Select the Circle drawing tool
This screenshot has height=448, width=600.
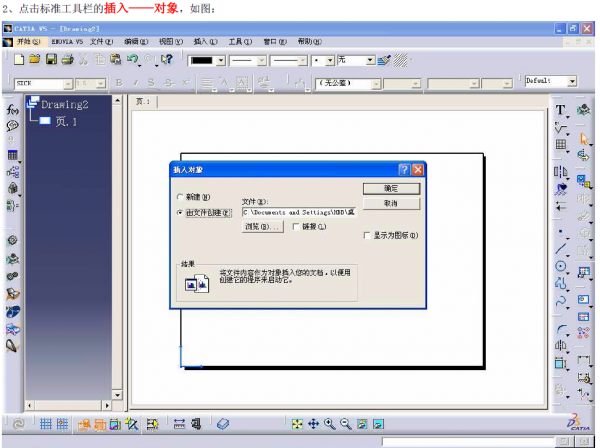click(561, 266)
